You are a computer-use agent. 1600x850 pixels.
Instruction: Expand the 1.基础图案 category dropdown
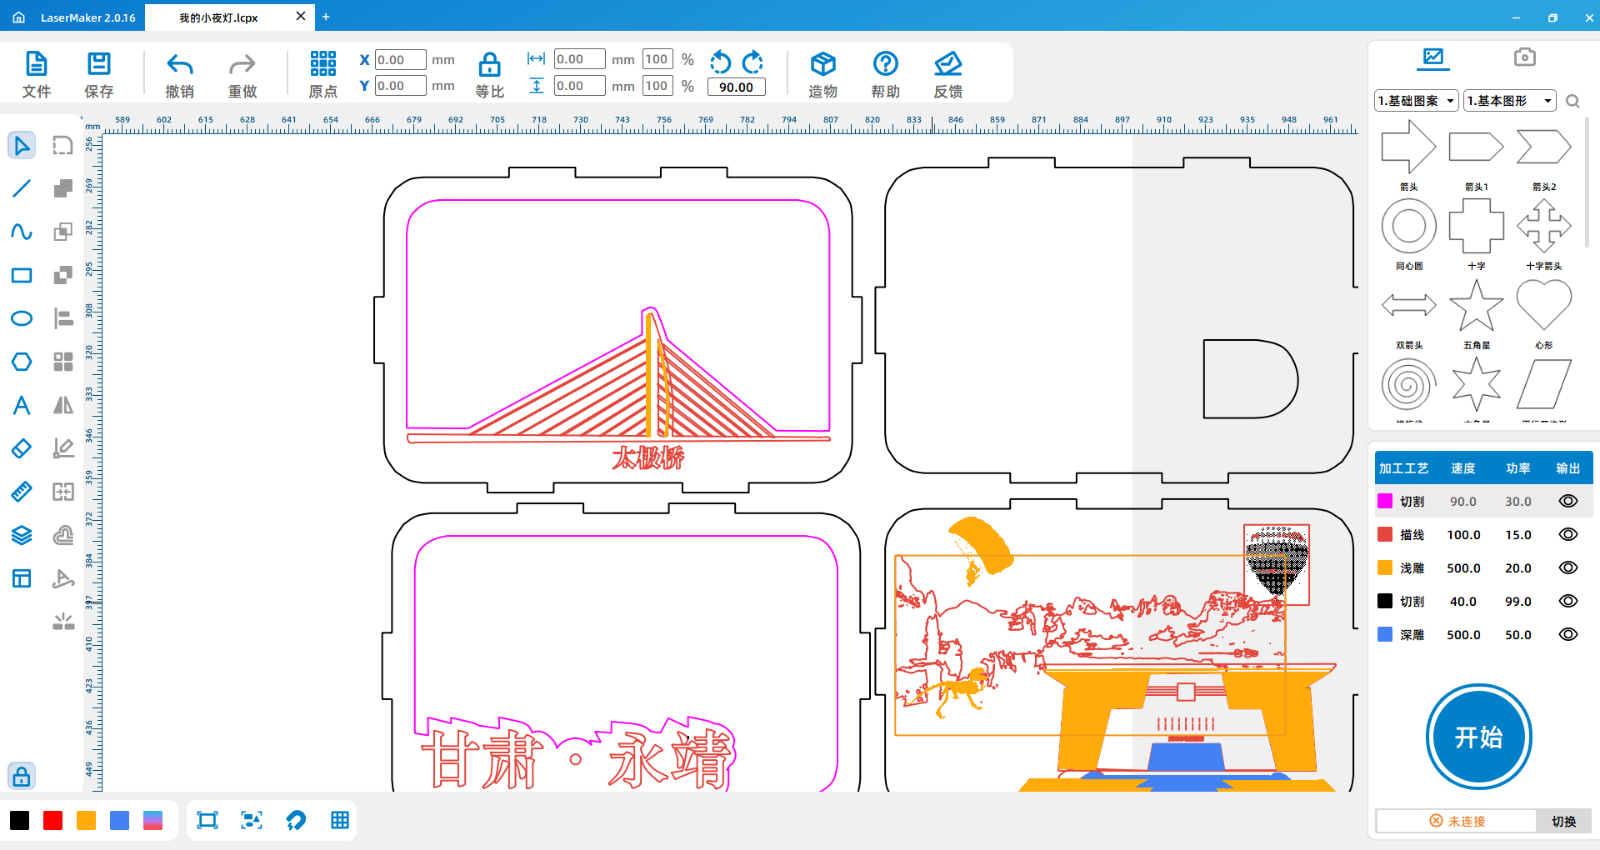tap(1415, 101)
